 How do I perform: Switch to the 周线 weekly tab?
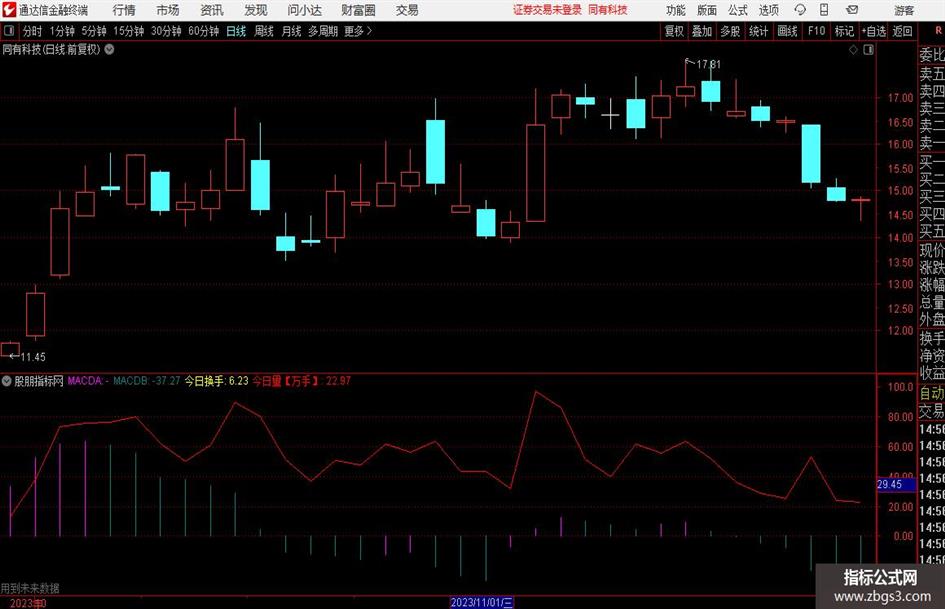pos(264,31)
